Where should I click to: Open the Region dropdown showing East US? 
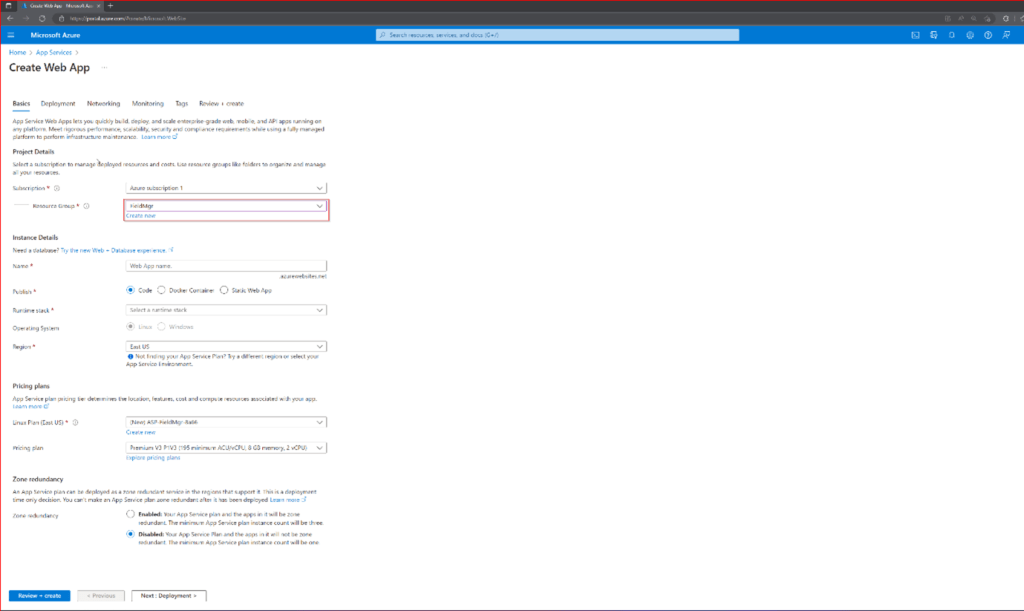pos(226,347)
